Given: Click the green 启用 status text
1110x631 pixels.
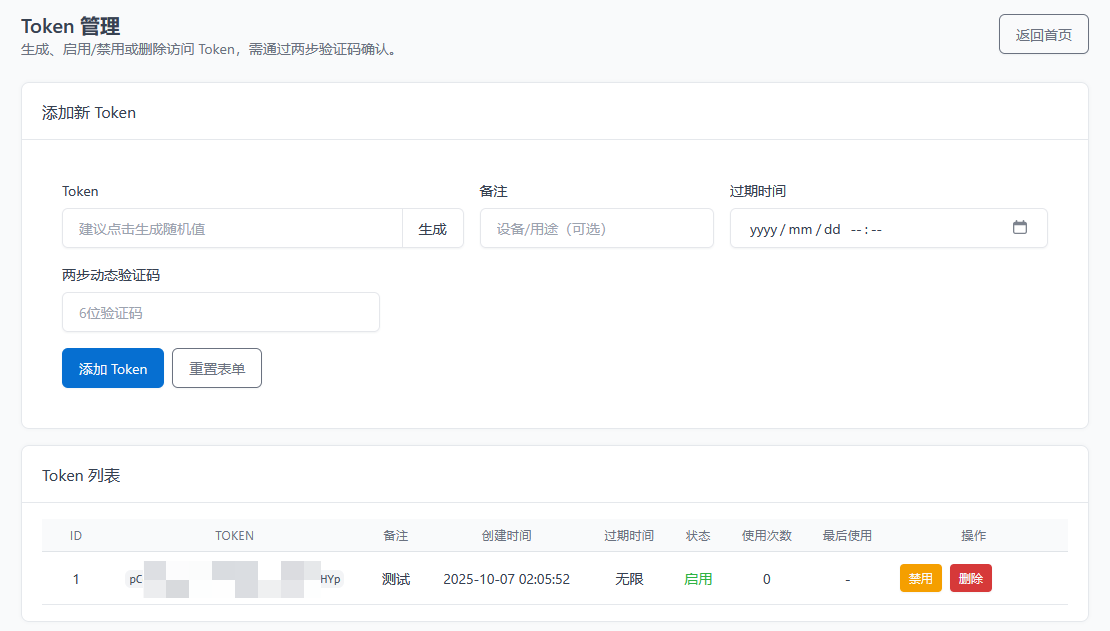Looking at the screenshot, I should [698, 579].
